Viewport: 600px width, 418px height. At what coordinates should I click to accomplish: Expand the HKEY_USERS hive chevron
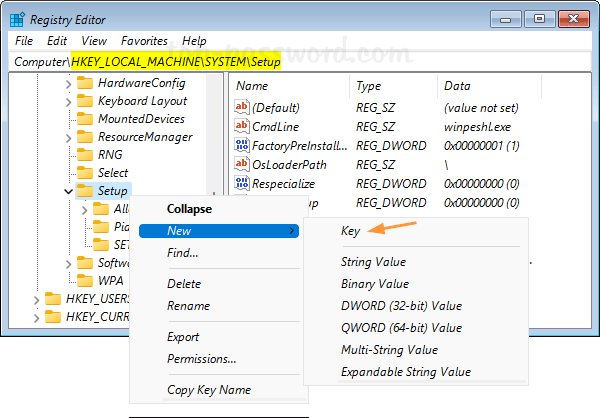(x=36, y=299)
